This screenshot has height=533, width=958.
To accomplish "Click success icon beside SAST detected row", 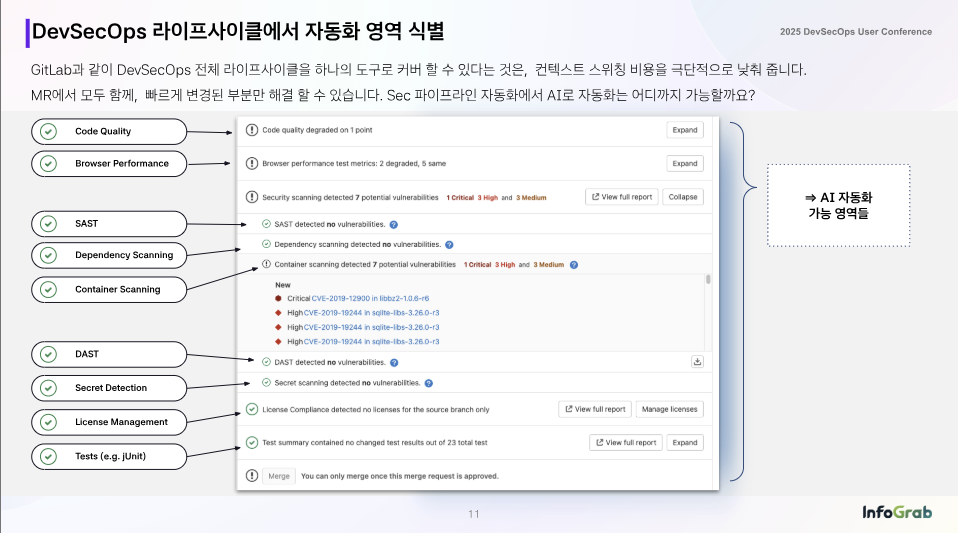I will point(266,224).
